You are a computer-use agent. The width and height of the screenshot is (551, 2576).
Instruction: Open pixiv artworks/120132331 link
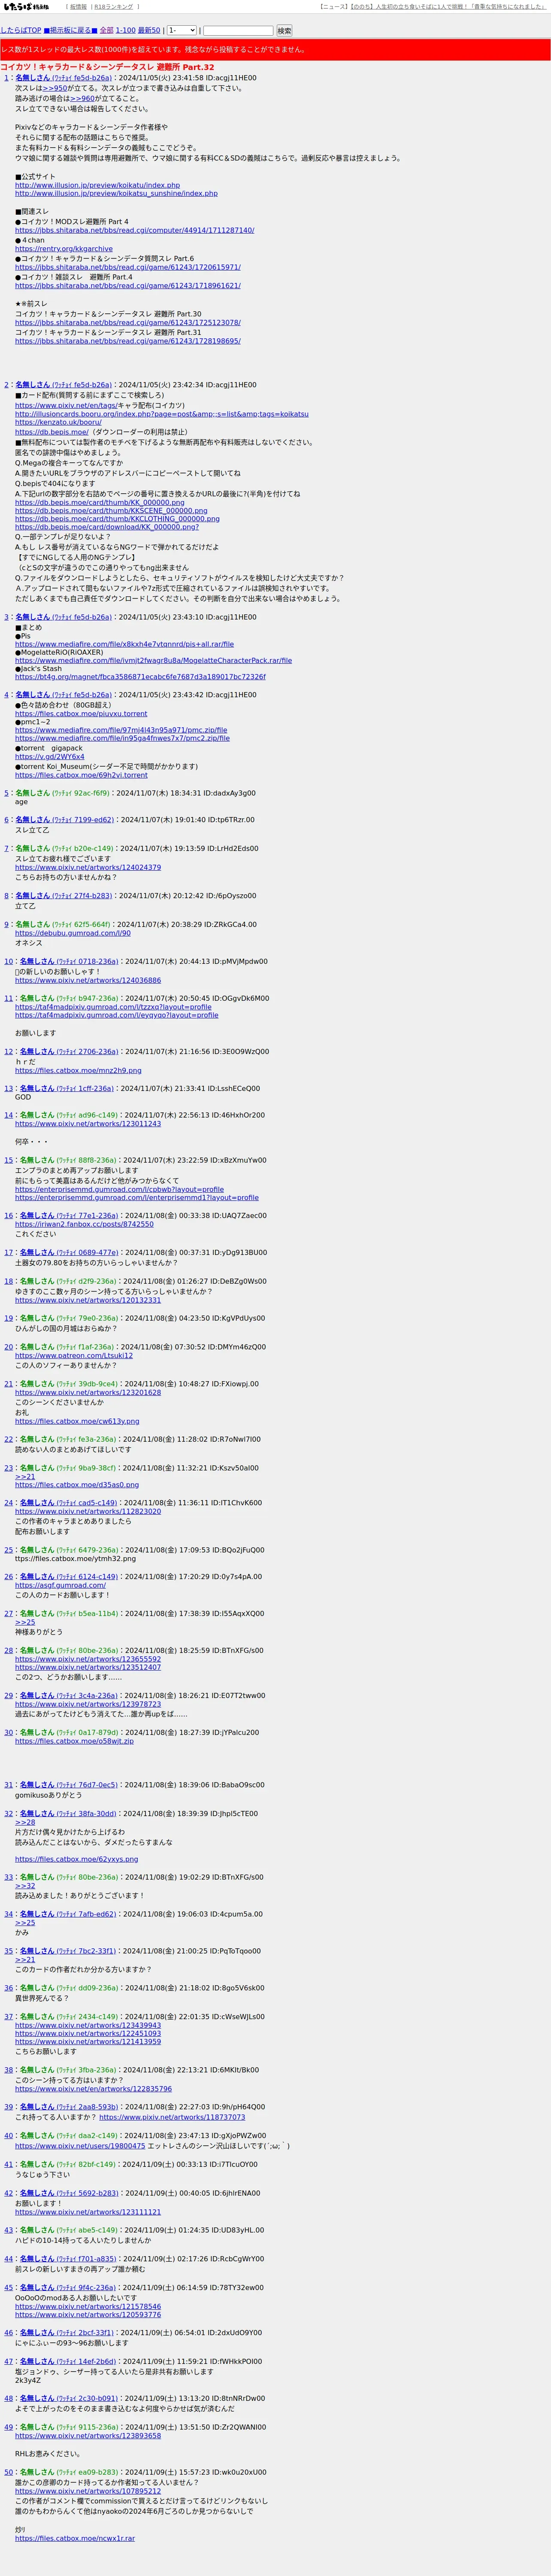pos(88,1300)
